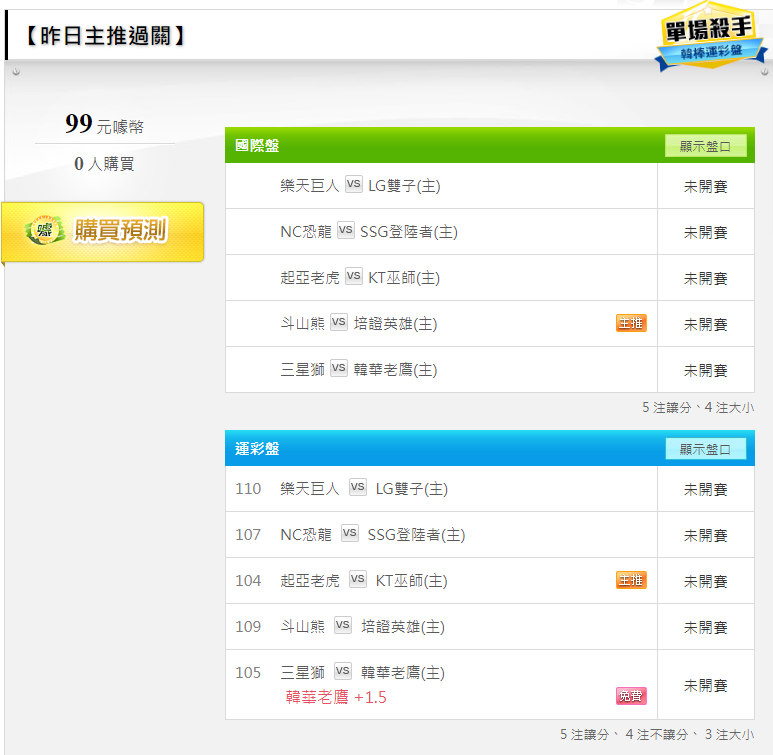Click VS icon in 國際盤 斗山熊 row
Screen dimensions: 773x755
339,322
